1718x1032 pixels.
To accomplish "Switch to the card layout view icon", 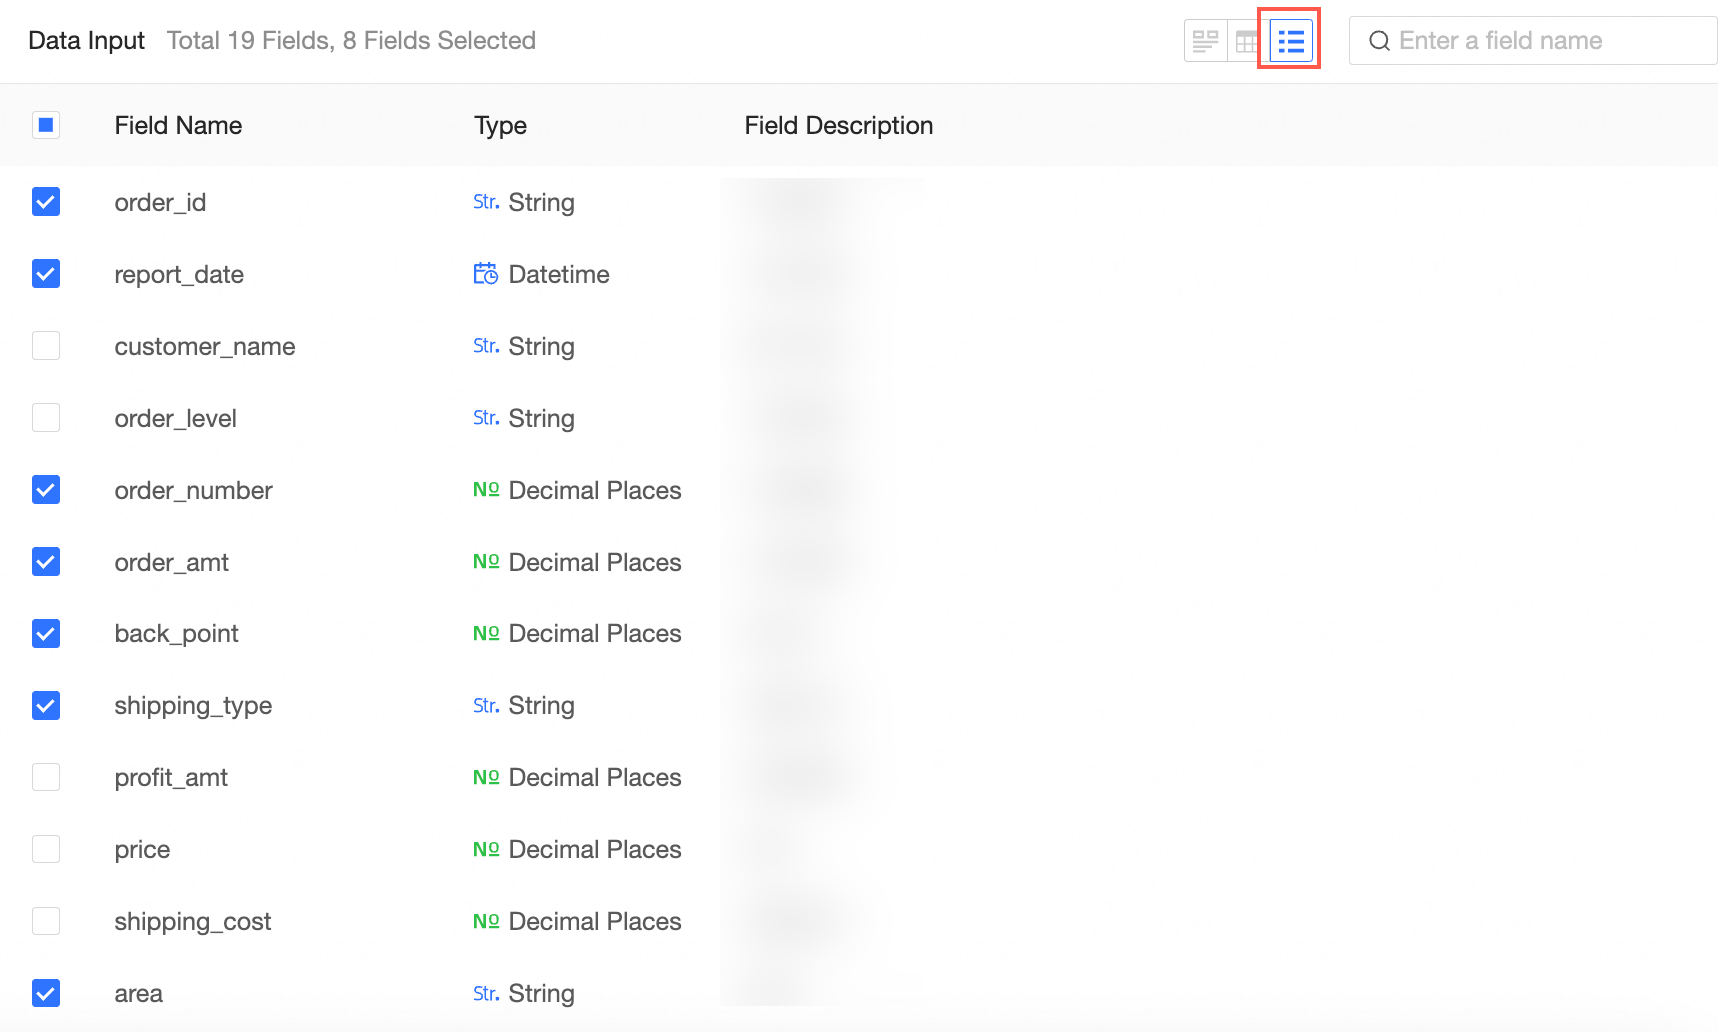I will [x=1205, y=41].
